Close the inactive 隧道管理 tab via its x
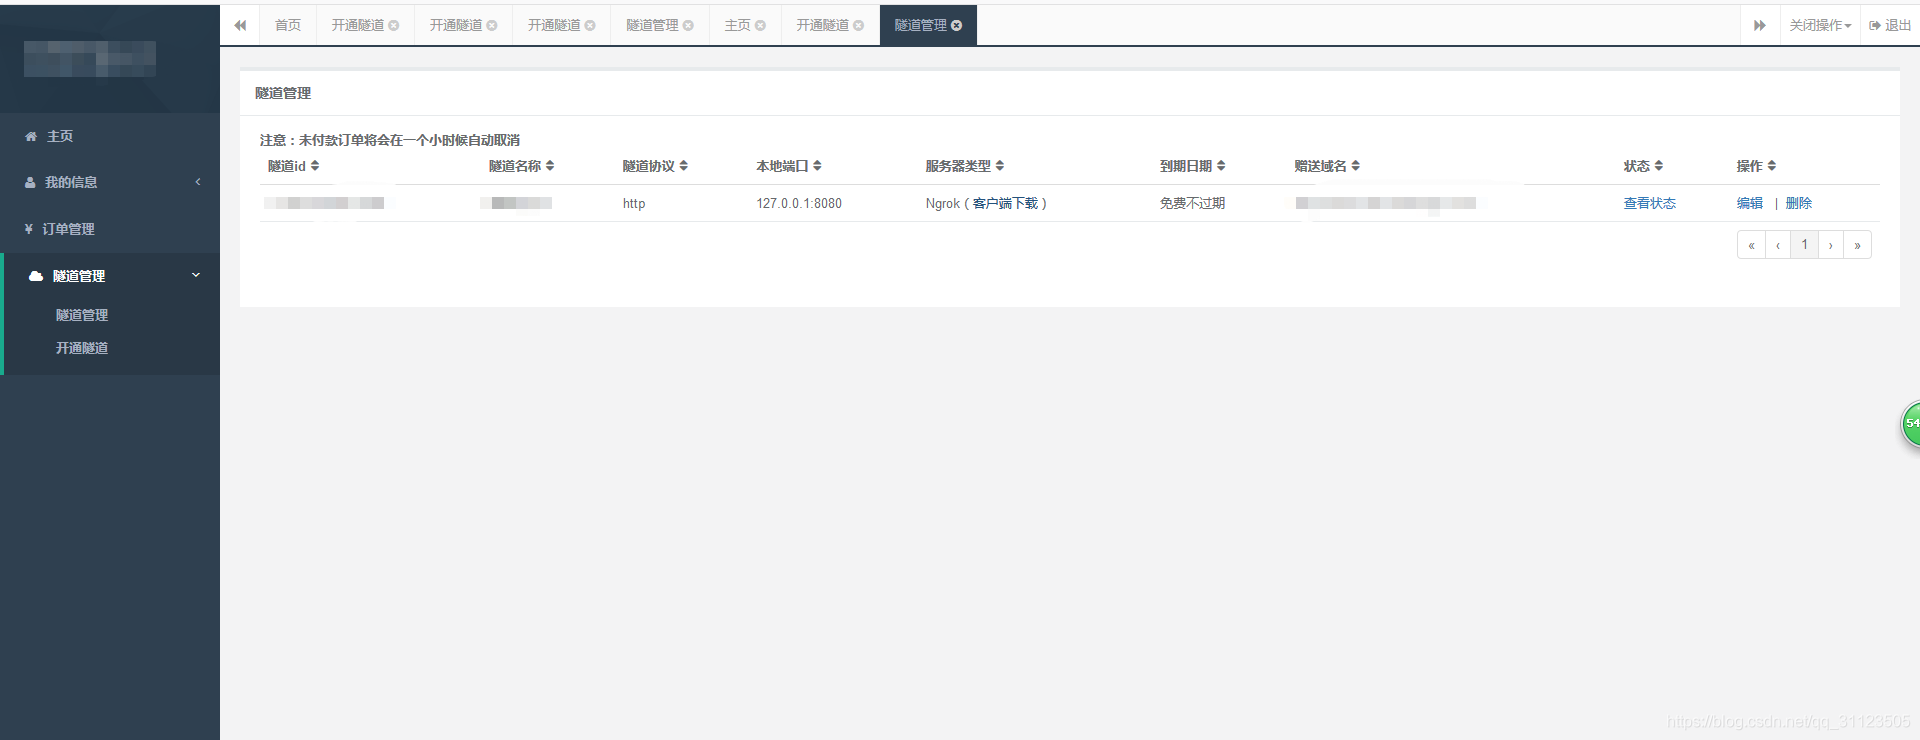 click(x=688, y=26)
